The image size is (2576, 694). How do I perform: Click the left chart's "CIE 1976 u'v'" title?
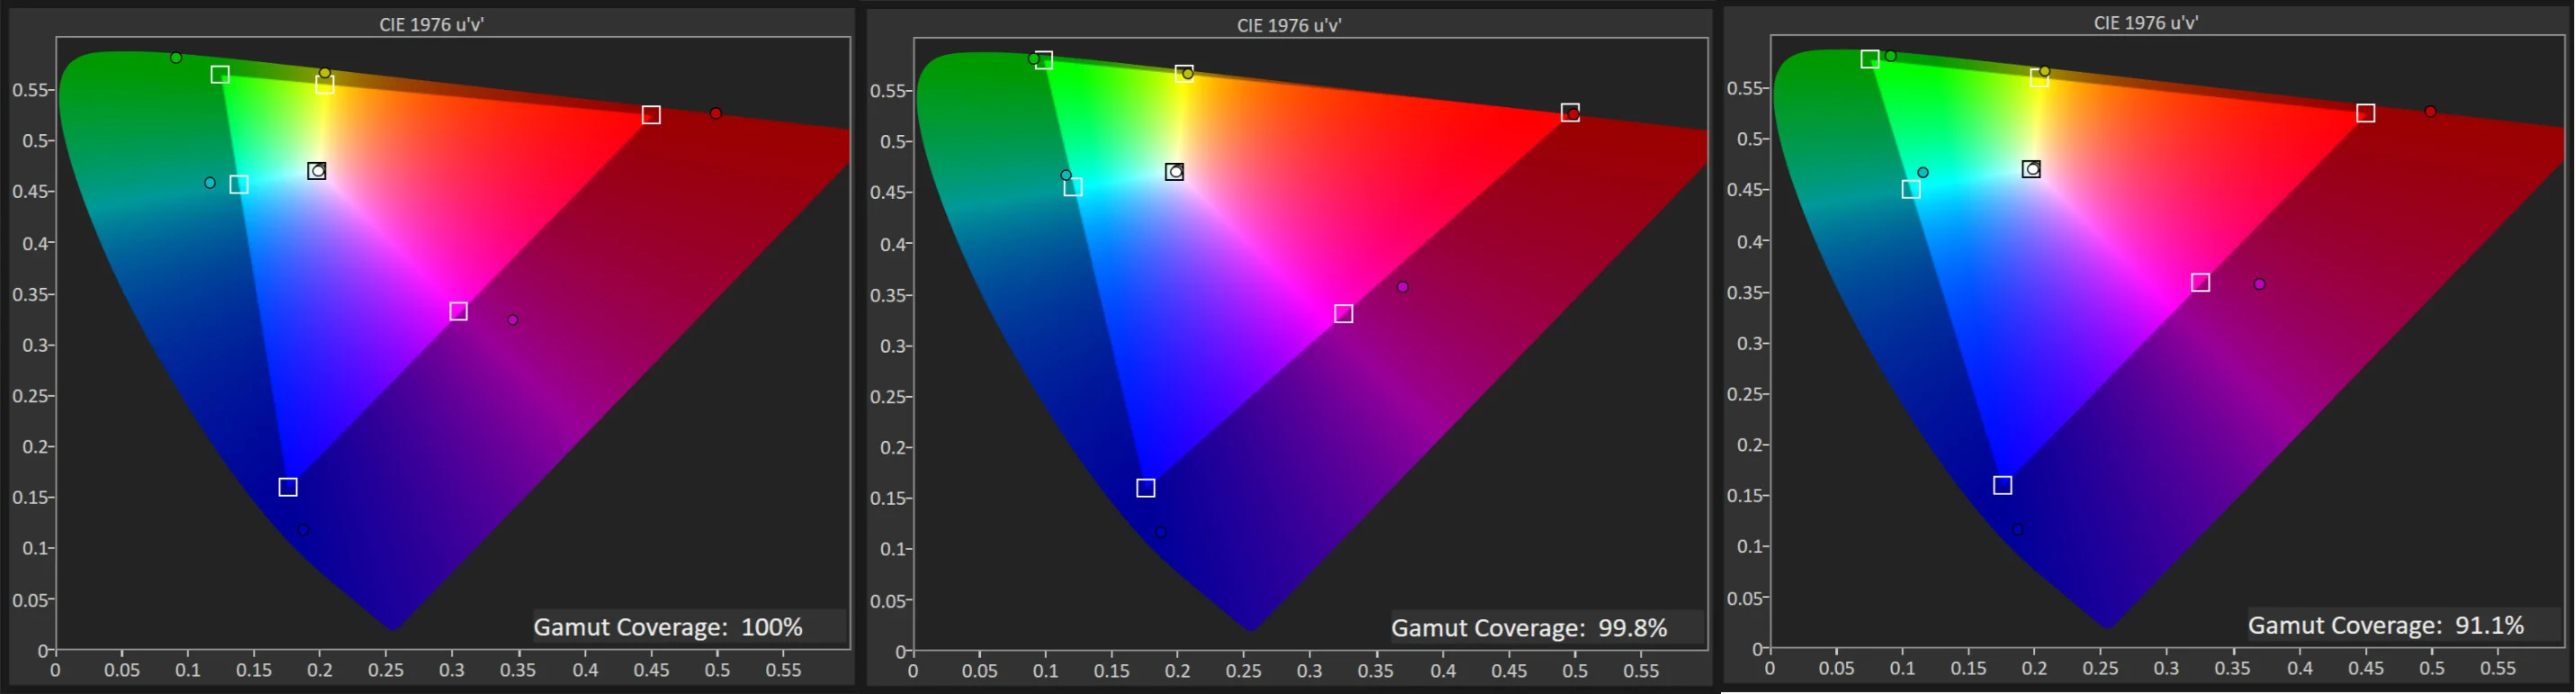coord(431,24)
